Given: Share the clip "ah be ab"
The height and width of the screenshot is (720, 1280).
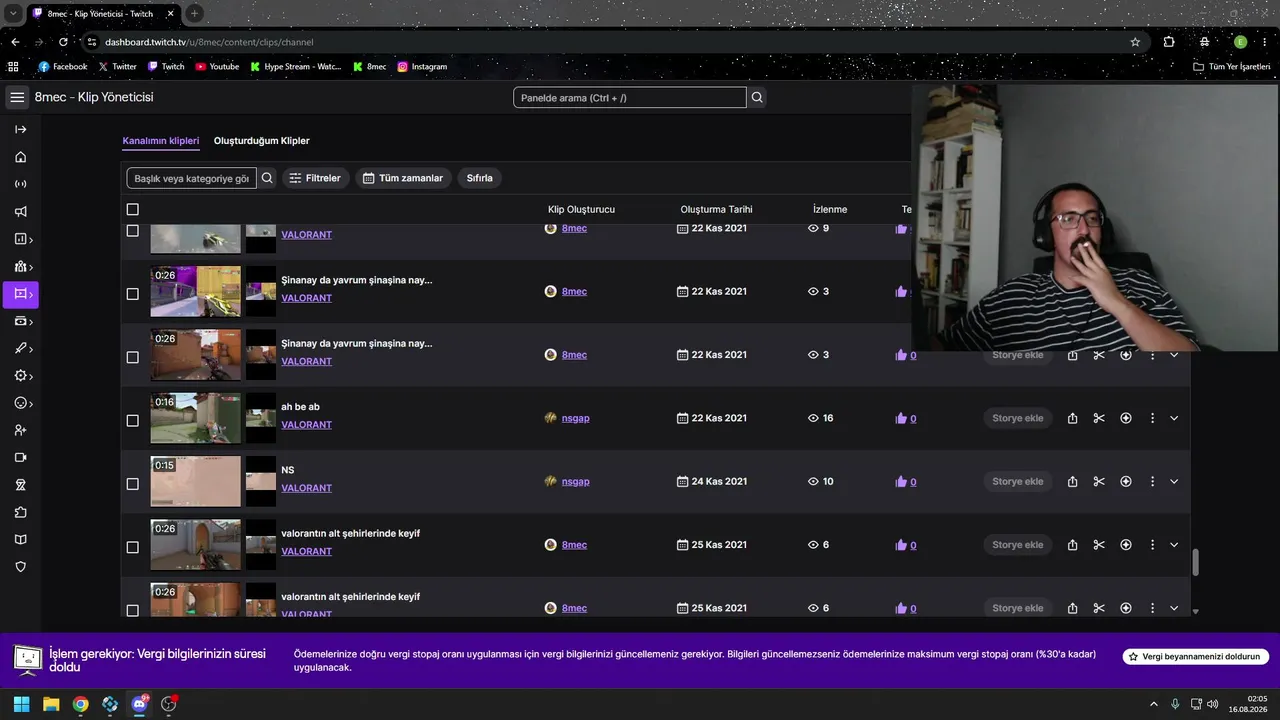Looking at the screenshot, I should point(1072,418).
